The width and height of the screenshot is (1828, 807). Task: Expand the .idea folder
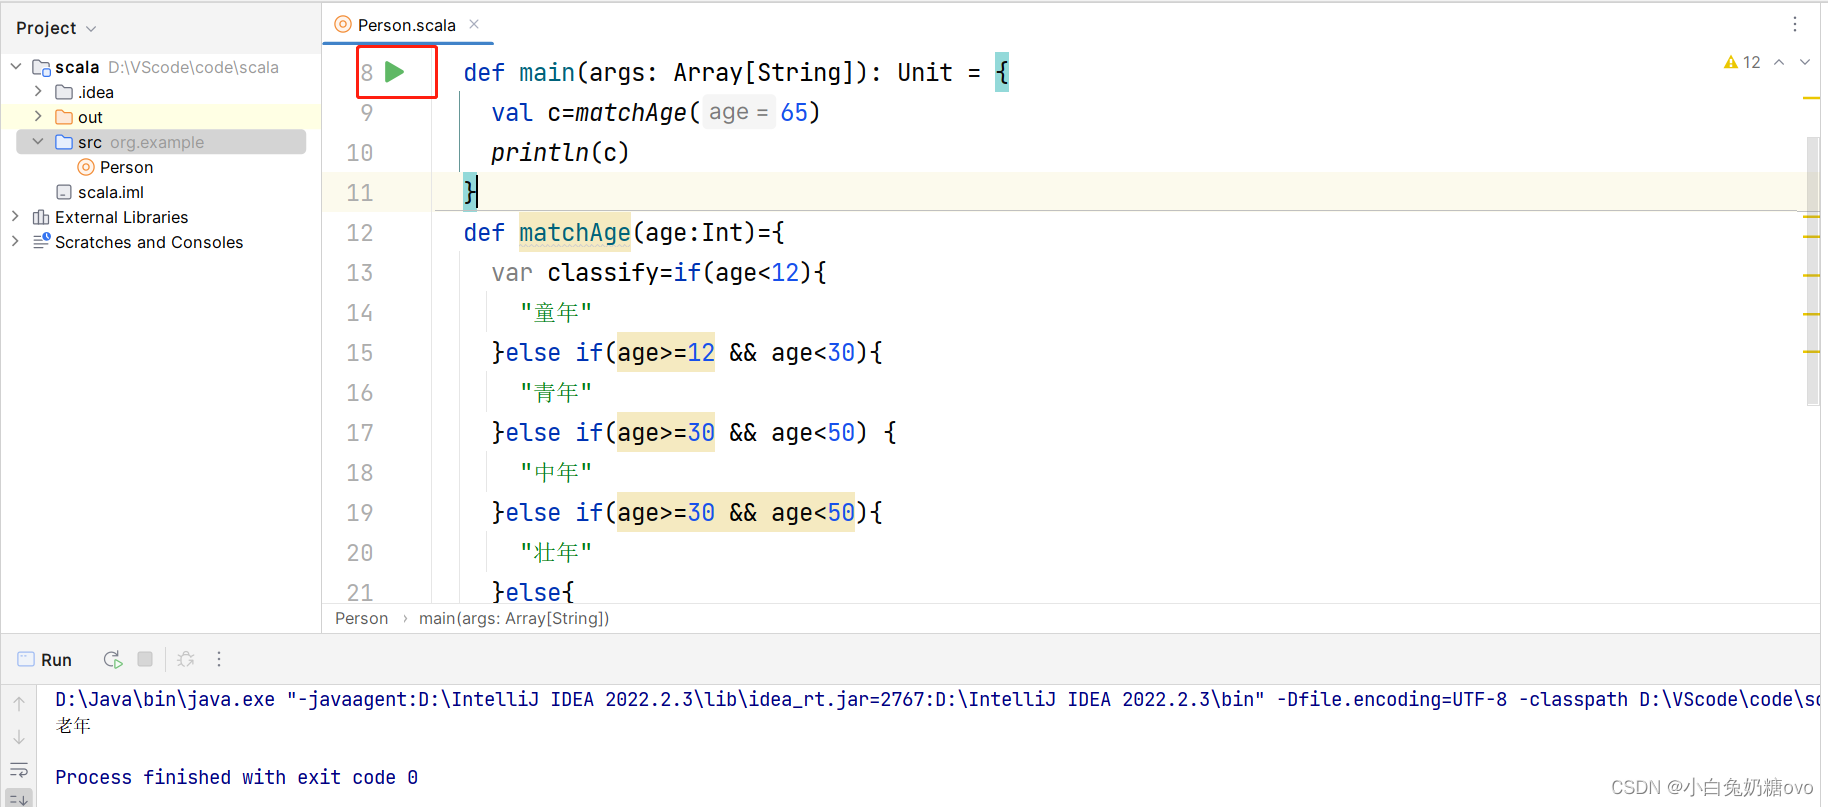(x=38, y=91)
